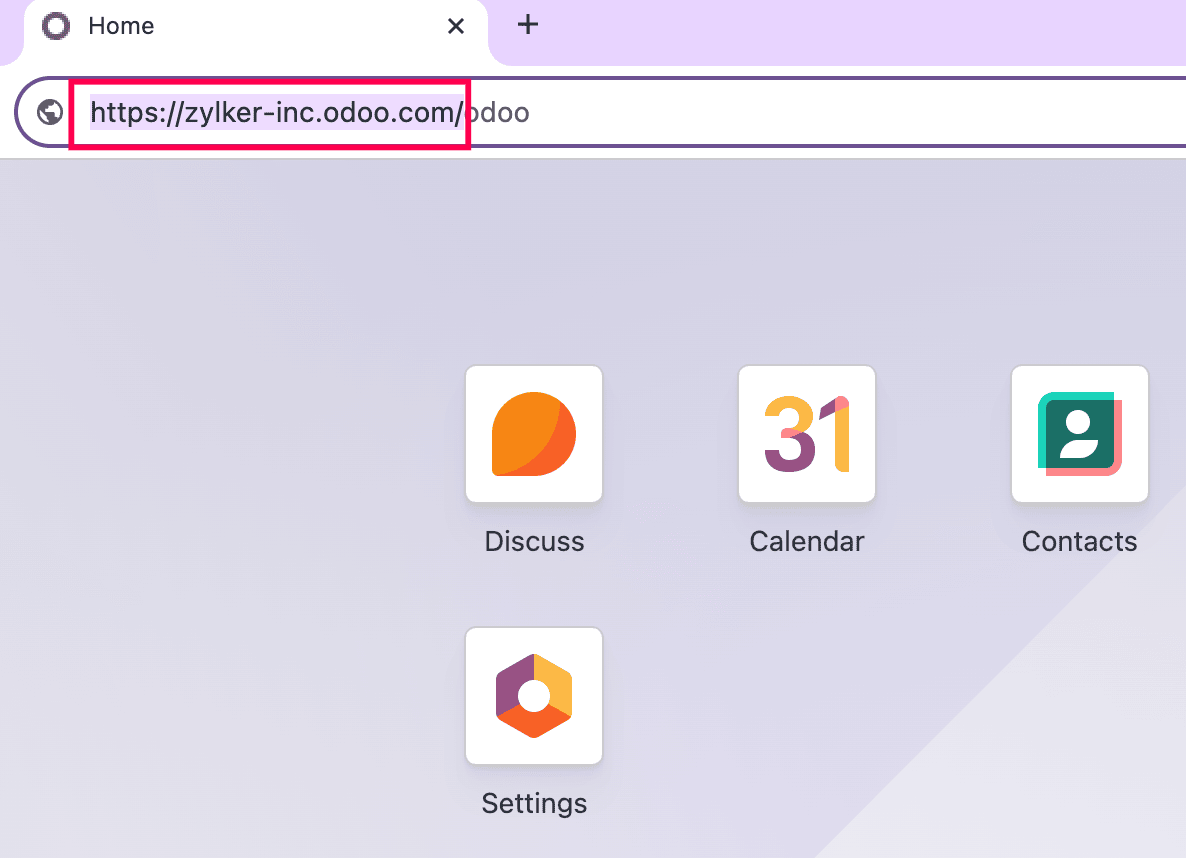Open the Contacts app icon
The image size is (1186, 858).
(1080, 434)
